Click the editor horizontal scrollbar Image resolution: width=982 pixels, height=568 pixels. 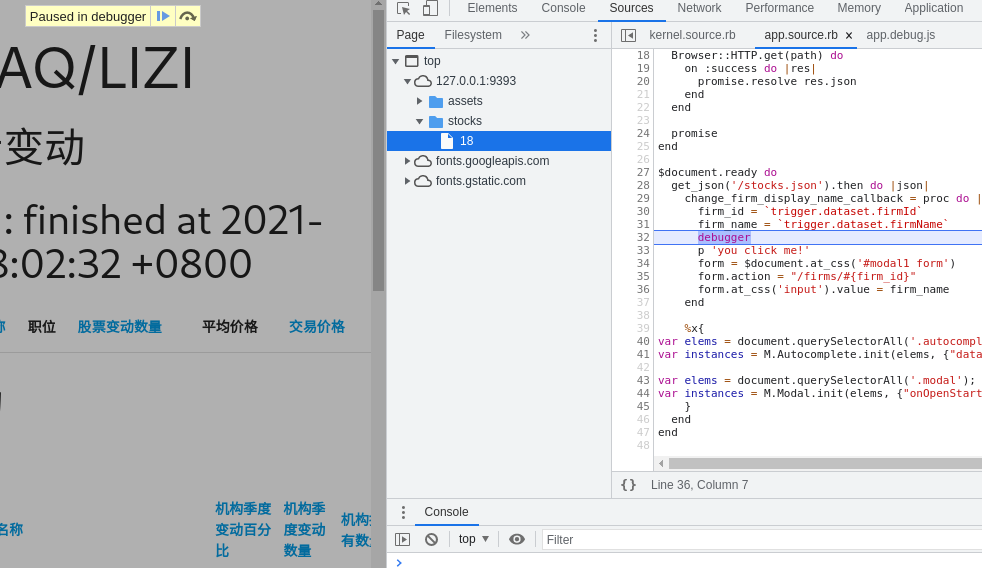pos(825,463)
